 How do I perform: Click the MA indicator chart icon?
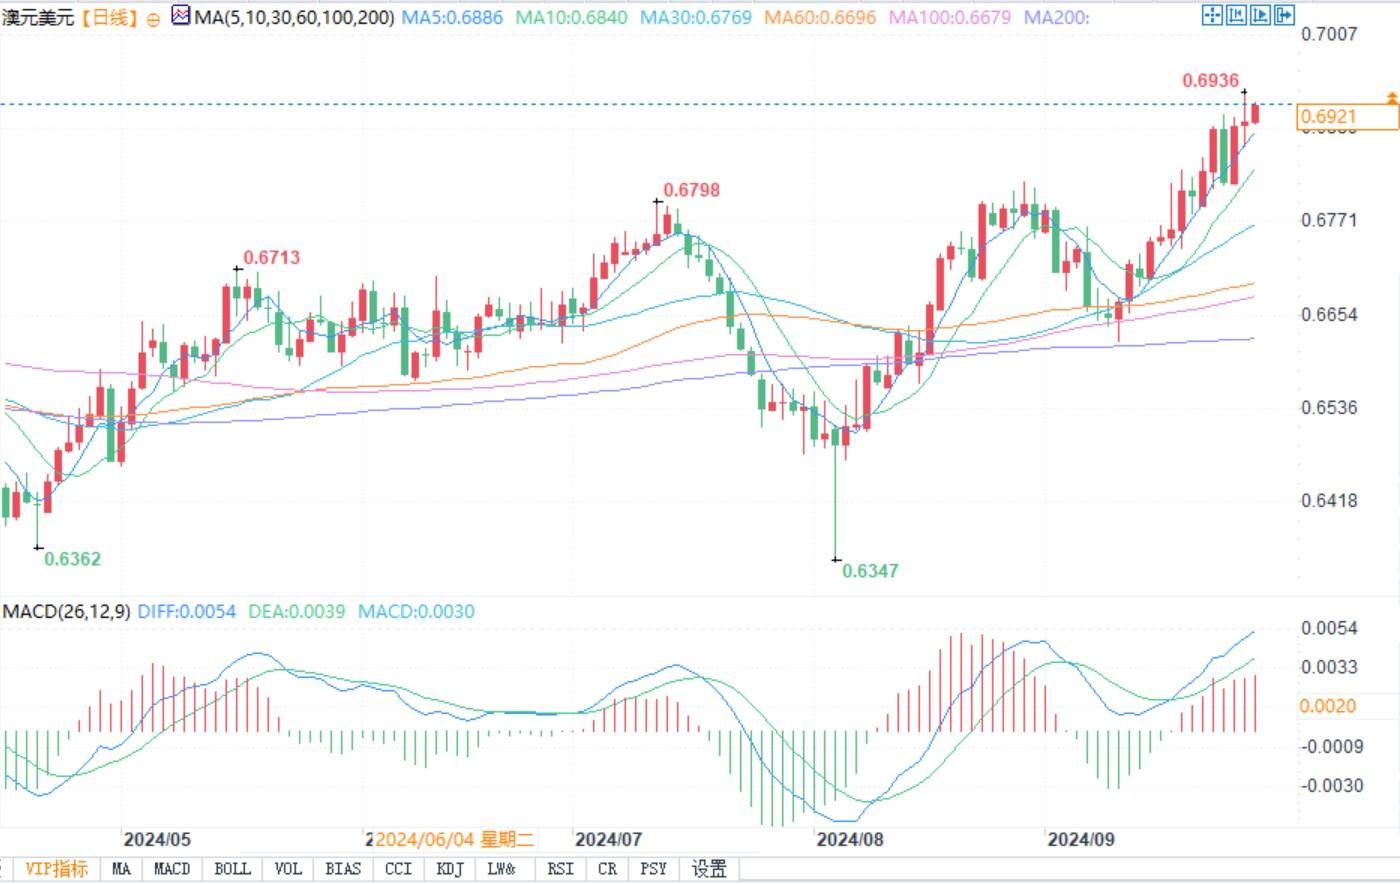[x=181, y=15]
